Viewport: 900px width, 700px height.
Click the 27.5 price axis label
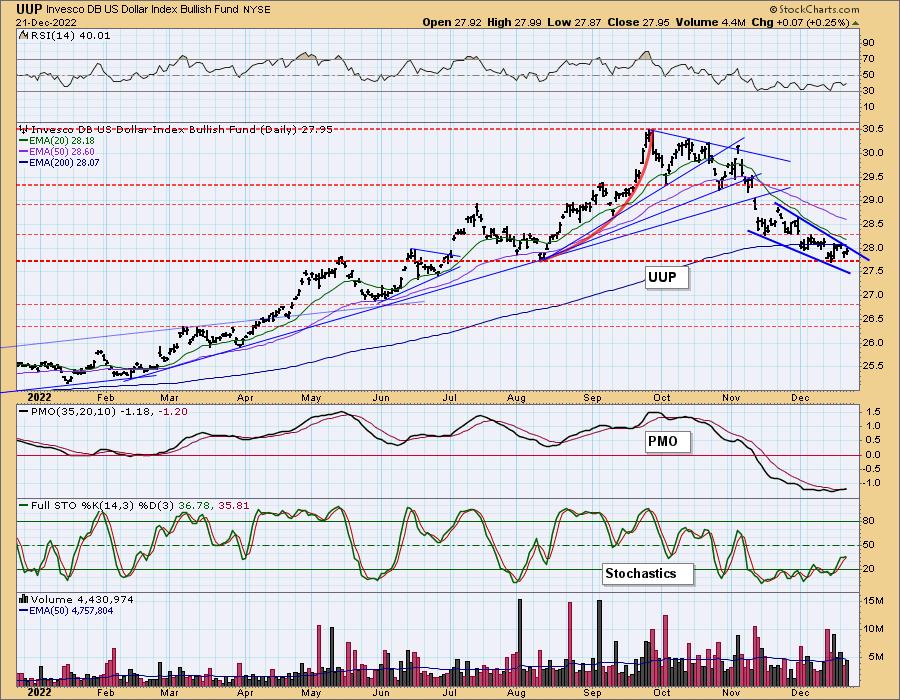tap(872, 271)
